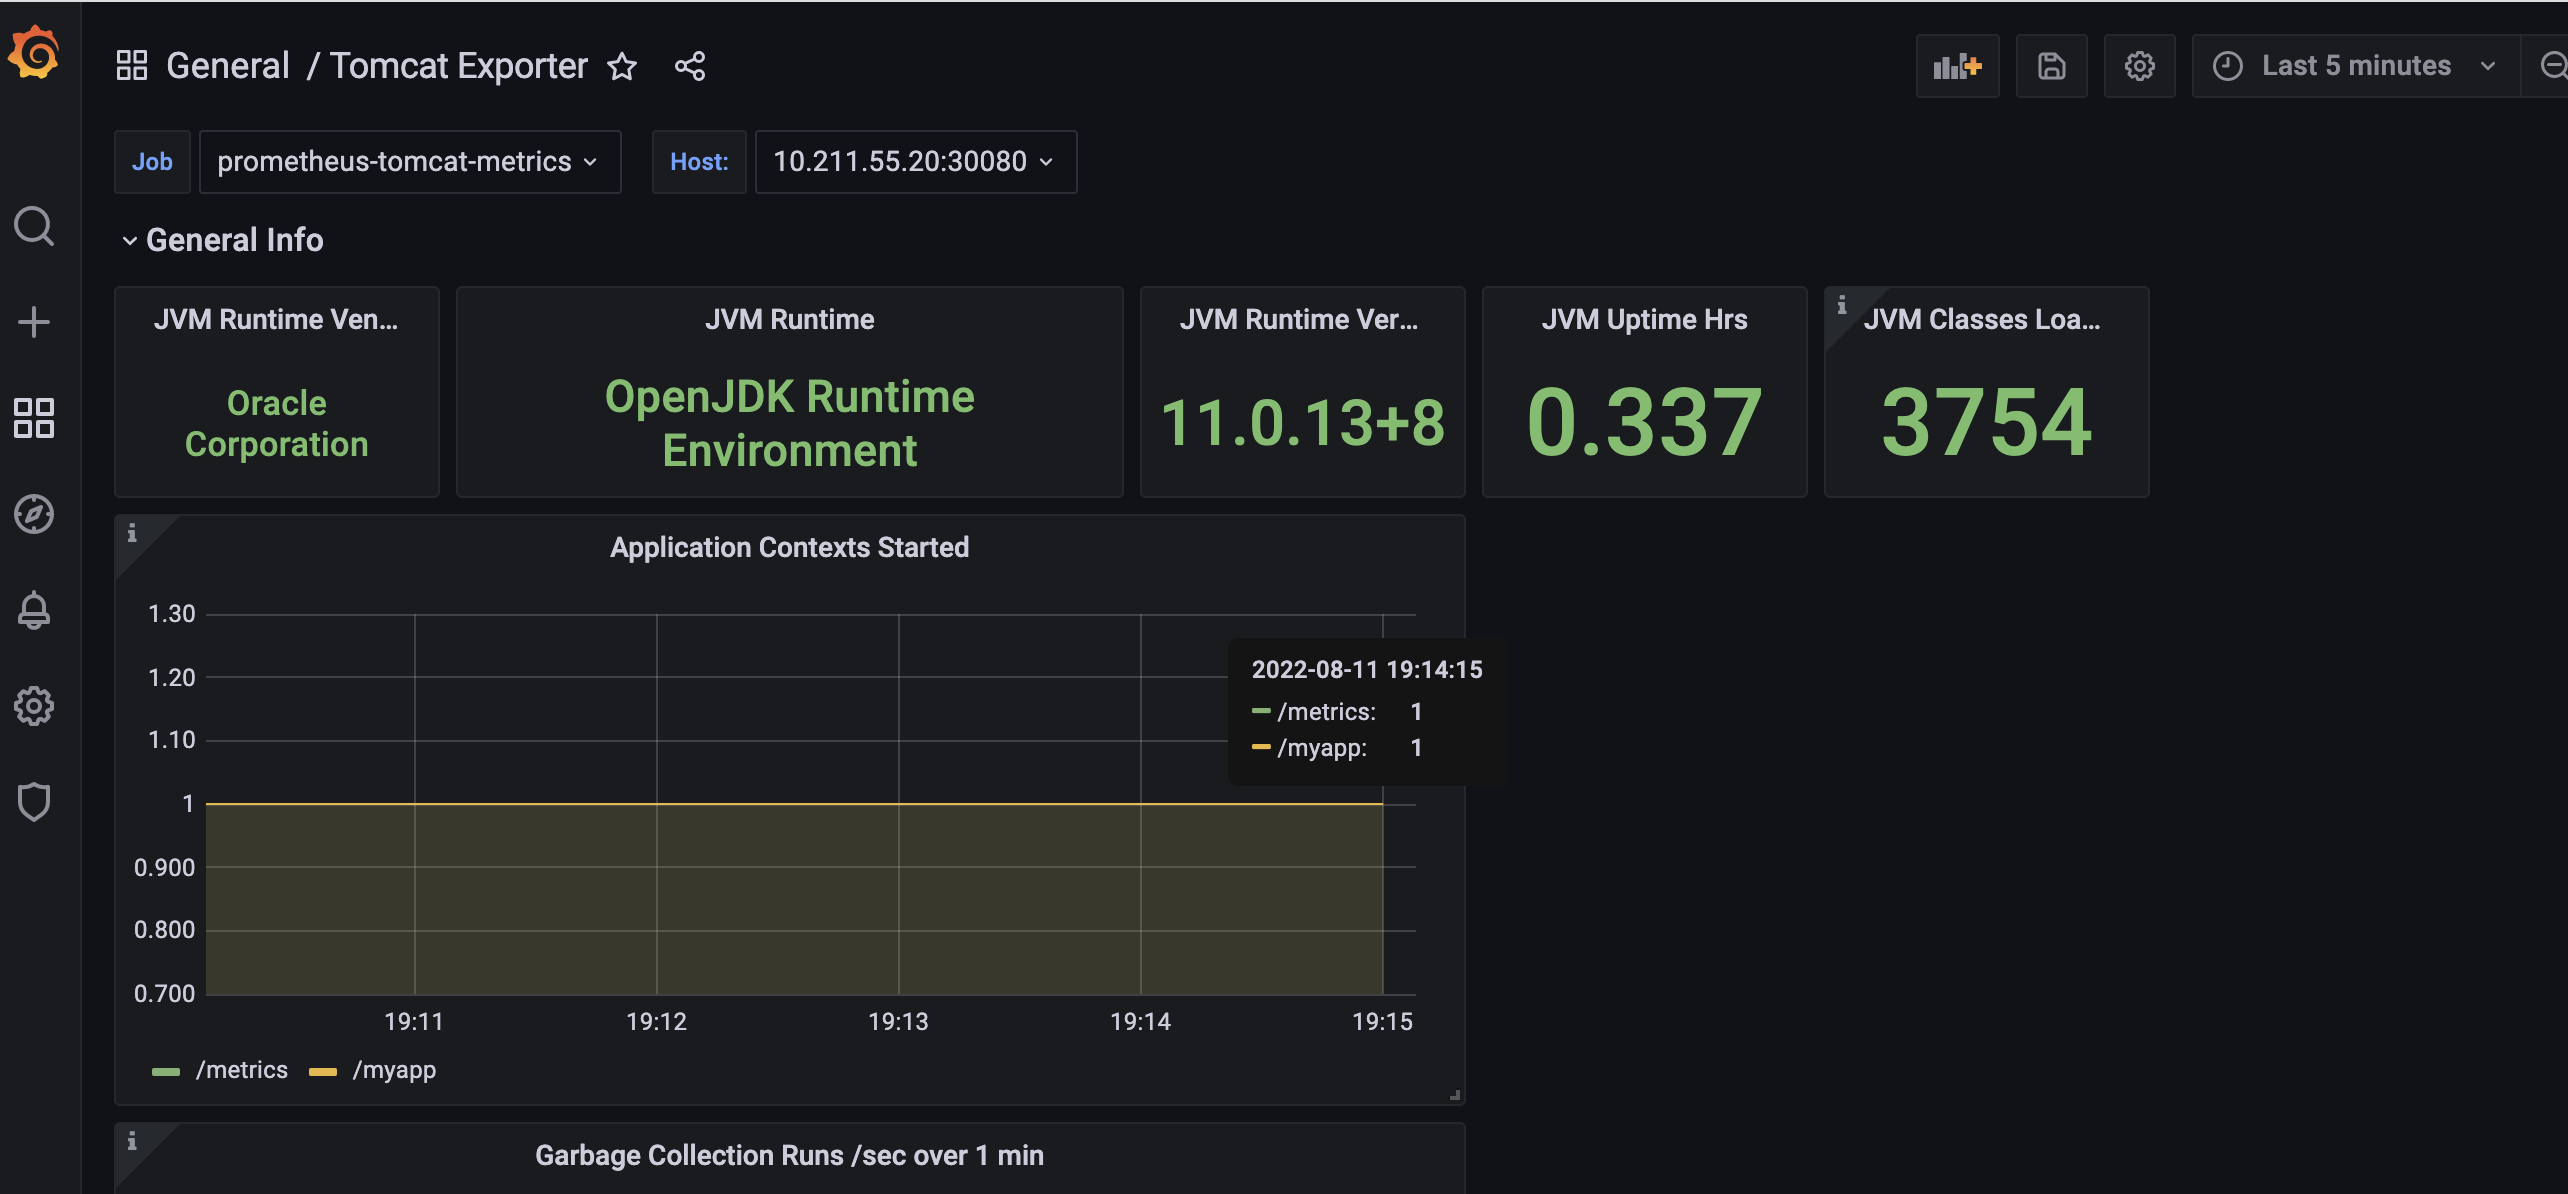The width and height of the screenshot is (2568, 1194).
Task: Click the 19:13 tick on the time axis
Action: (898, 1022)
